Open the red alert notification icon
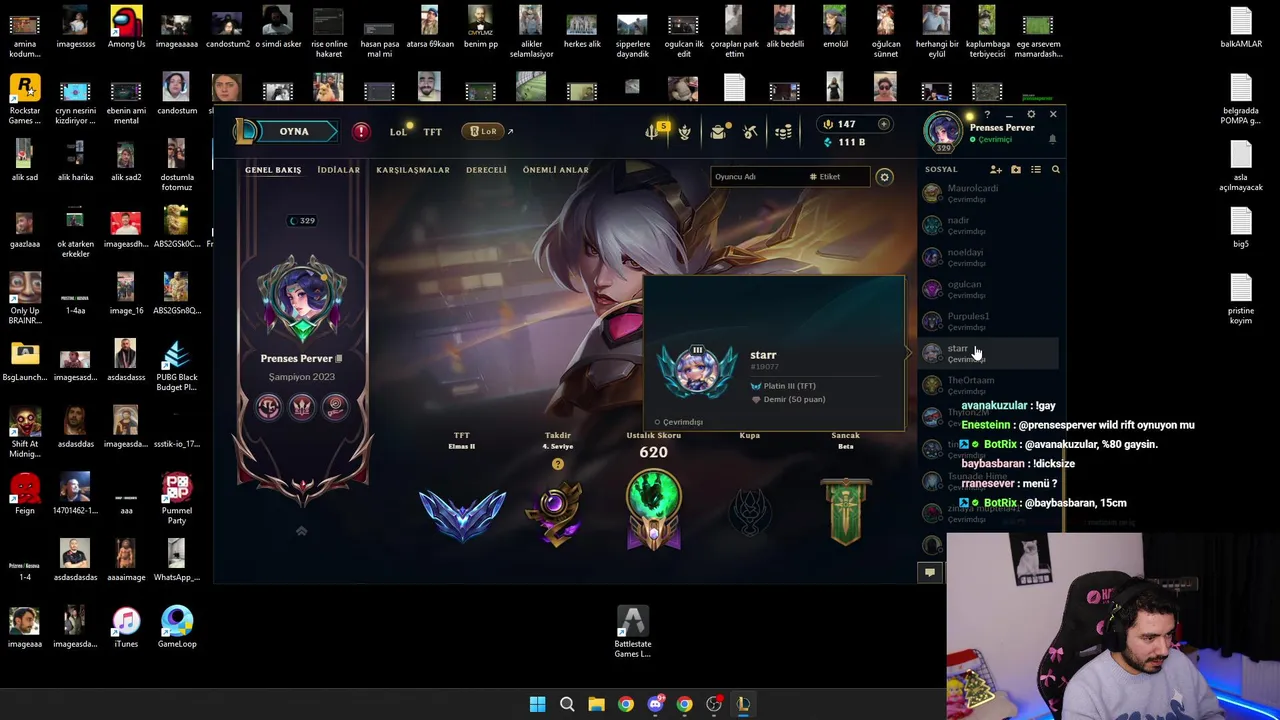 [x=361, y=131]
